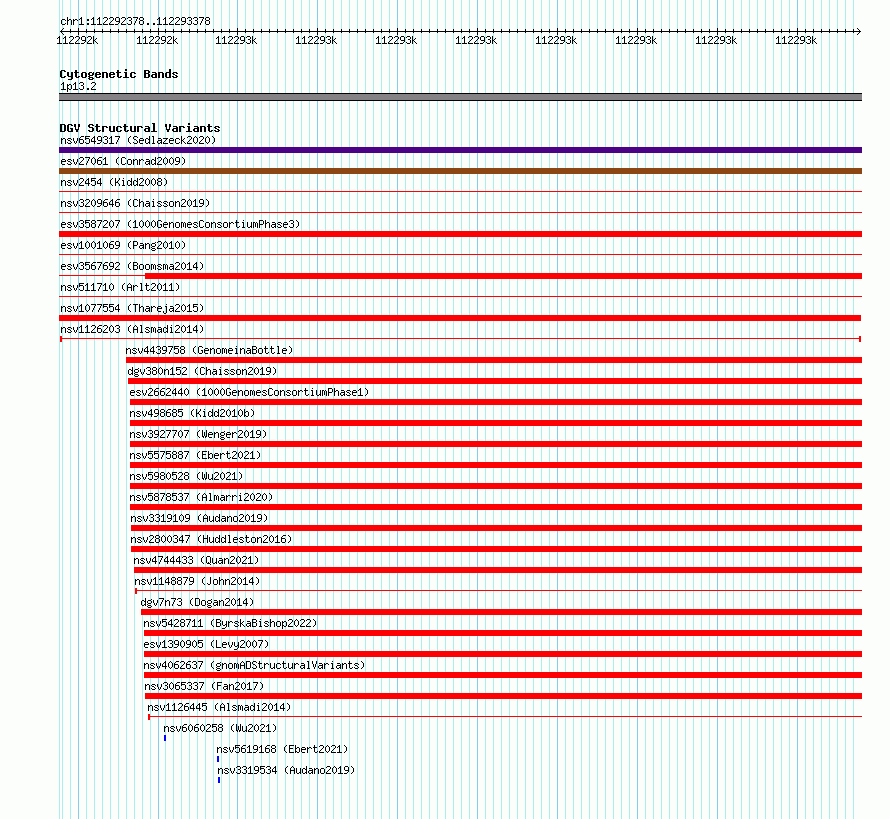Open nsv1126203 (Alsmadi2014) variant label
Image resolution: width=890 pixels, height=819 pixels.
coord(132,329)
